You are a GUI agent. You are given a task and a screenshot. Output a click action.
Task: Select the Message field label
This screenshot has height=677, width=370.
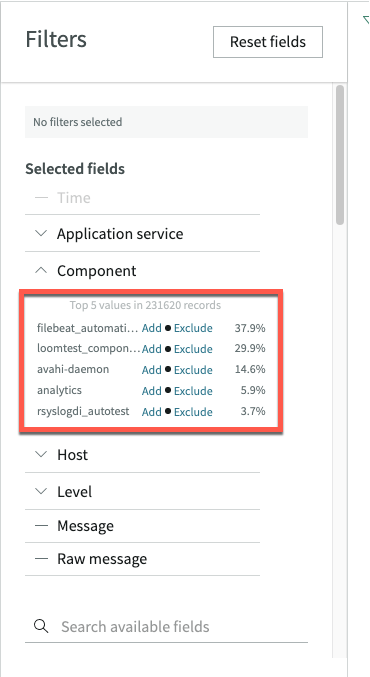click(x=85, y=526)
